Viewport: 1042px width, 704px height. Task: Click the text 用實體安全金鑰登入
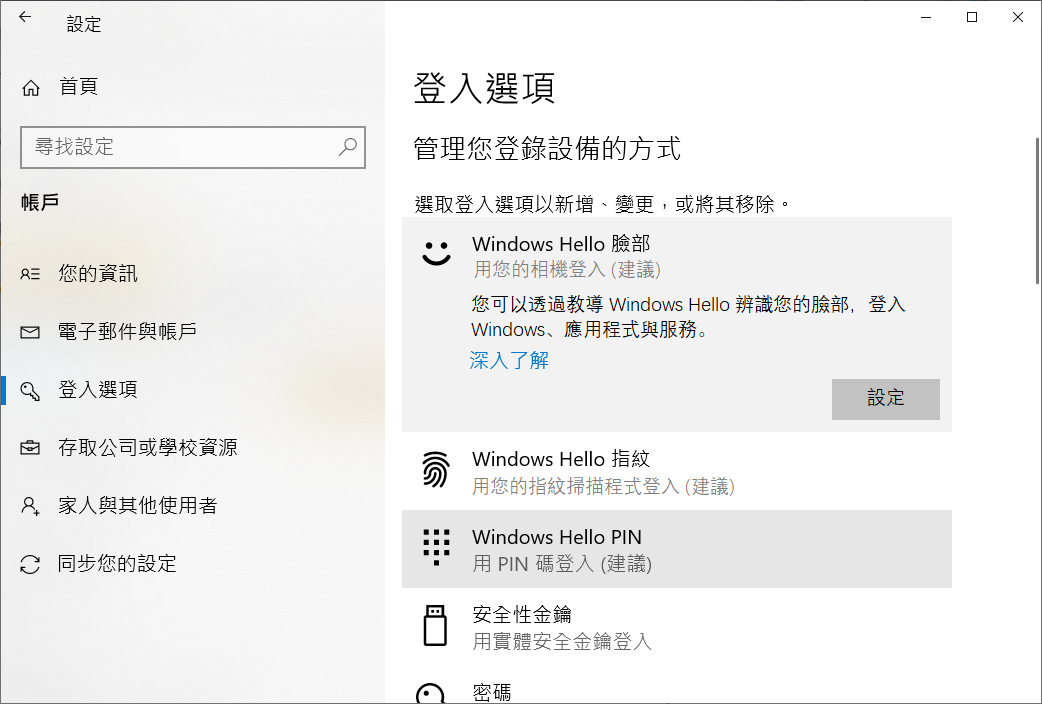point(562,642)
